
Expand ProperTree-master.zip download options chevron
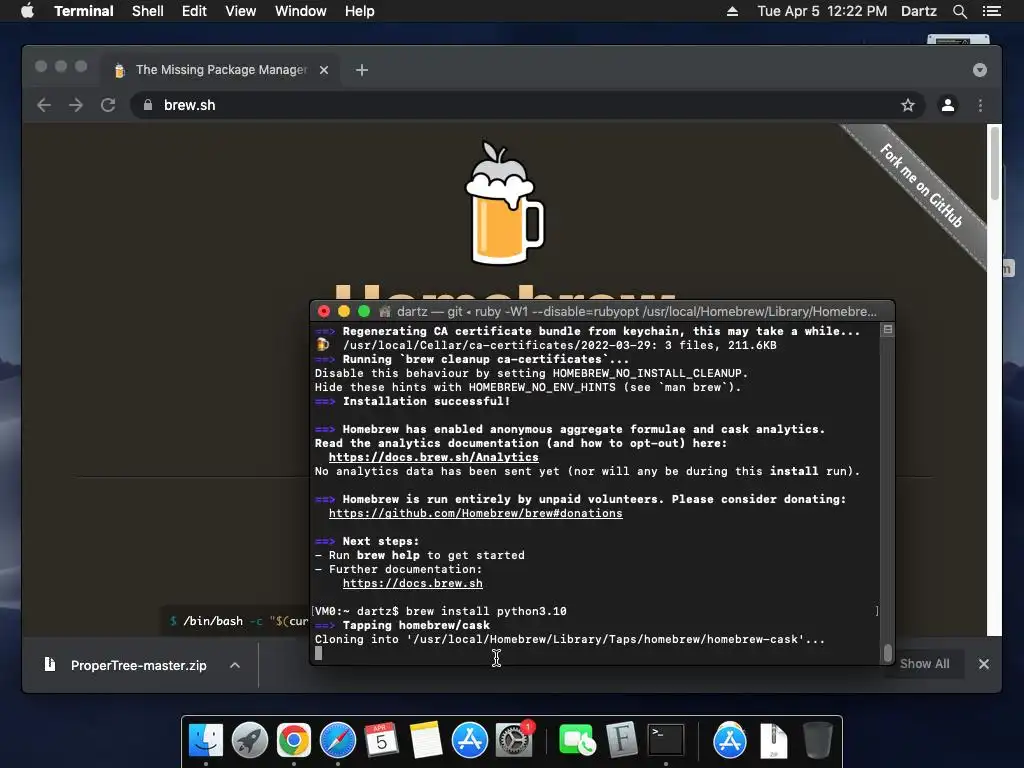coord(235,665)
